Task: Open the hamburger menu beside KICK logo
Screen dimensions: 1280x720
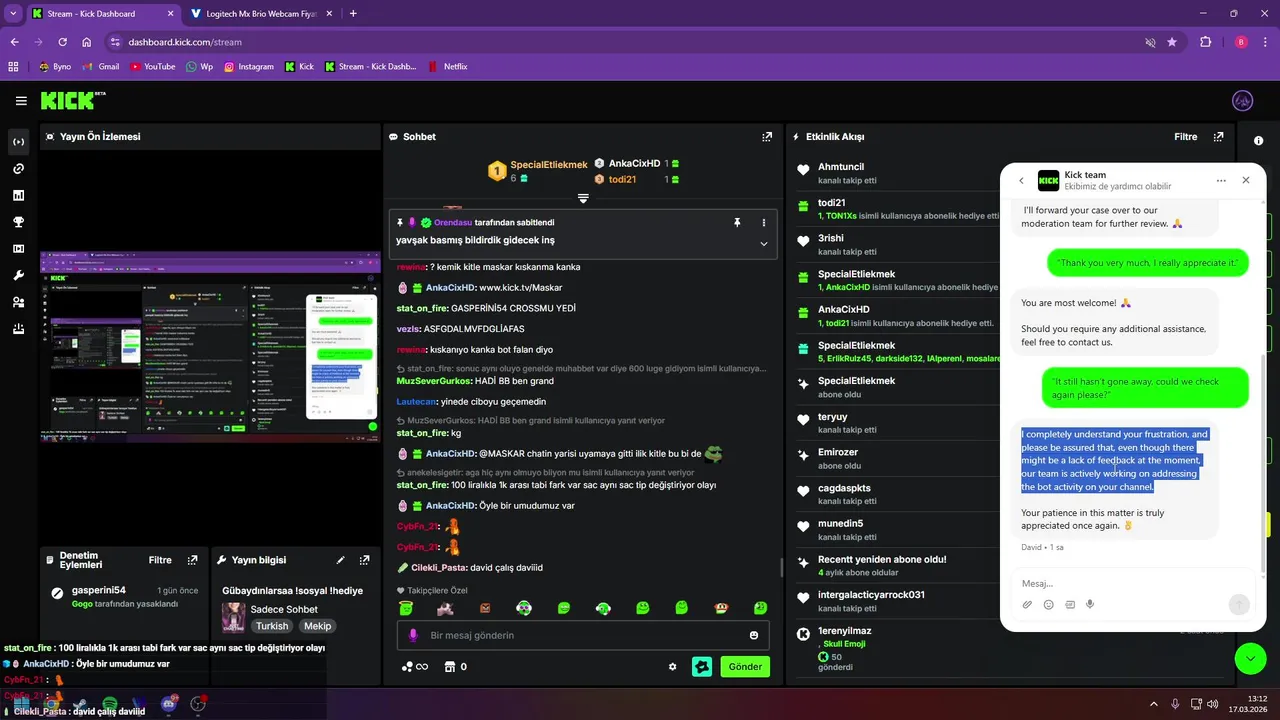Action: point(21,101)
